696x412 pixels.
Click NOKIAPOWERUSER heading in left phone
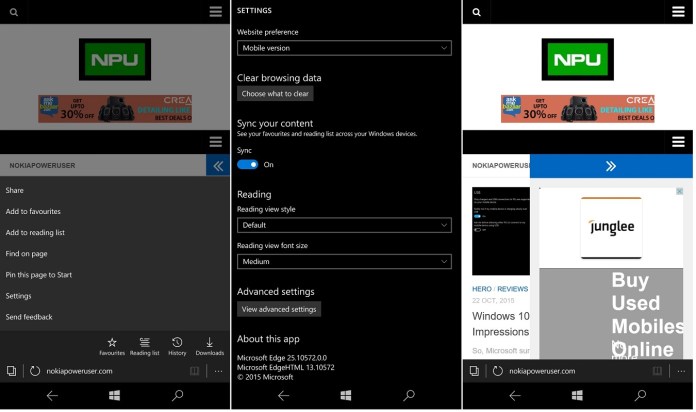[x=42, y=165]
